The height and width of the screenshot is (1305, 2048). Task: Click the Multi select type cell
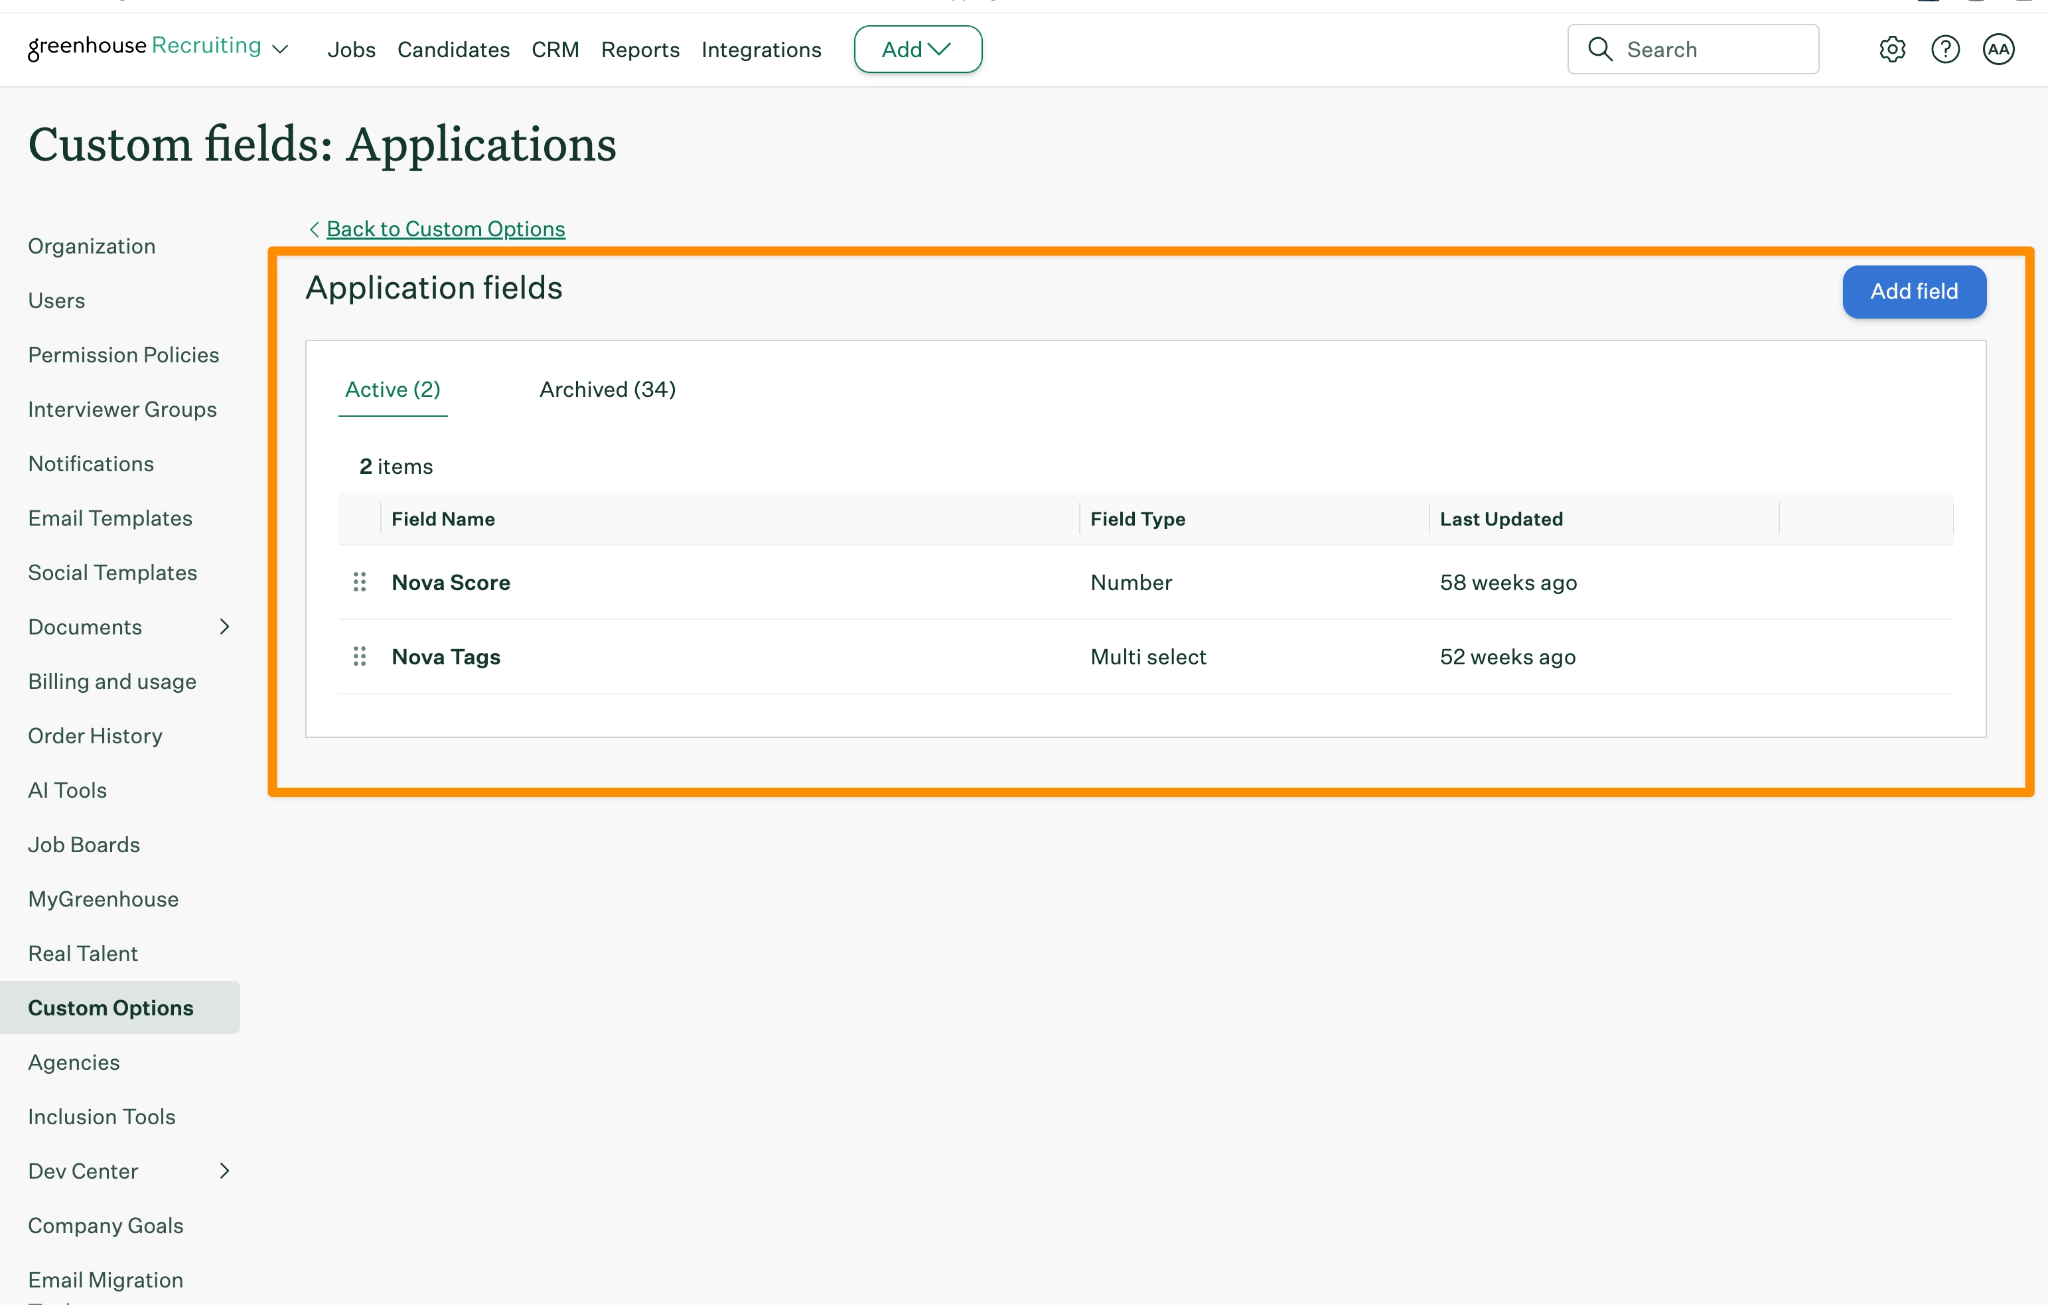(x=1148, y=656)
